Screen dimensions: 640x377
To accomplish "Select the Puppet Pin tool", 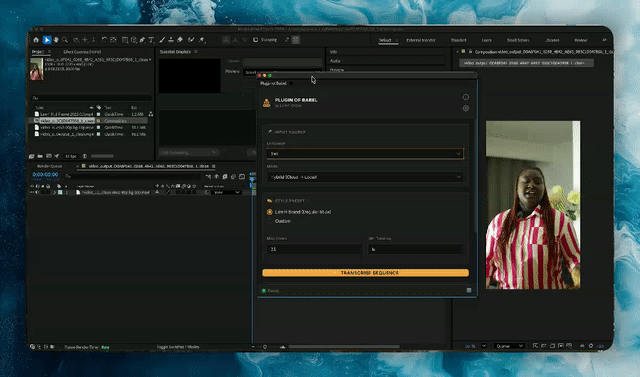I will [202, 40].
